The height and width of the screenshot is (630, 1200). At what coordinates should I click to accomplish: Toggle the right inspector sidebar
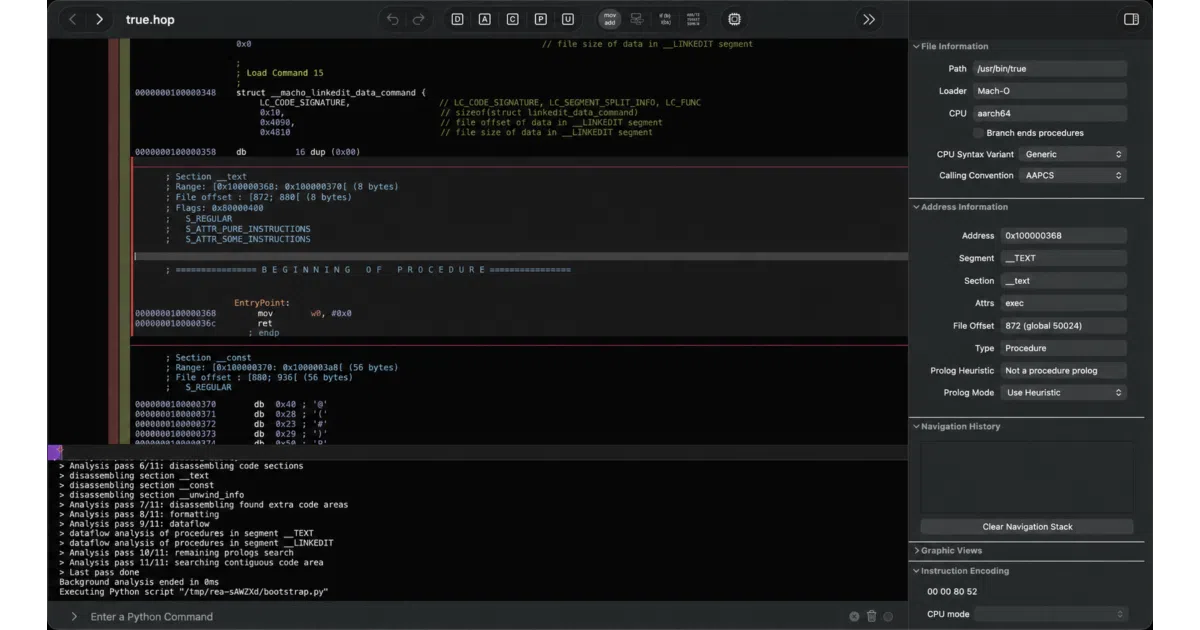point(1131,19)
